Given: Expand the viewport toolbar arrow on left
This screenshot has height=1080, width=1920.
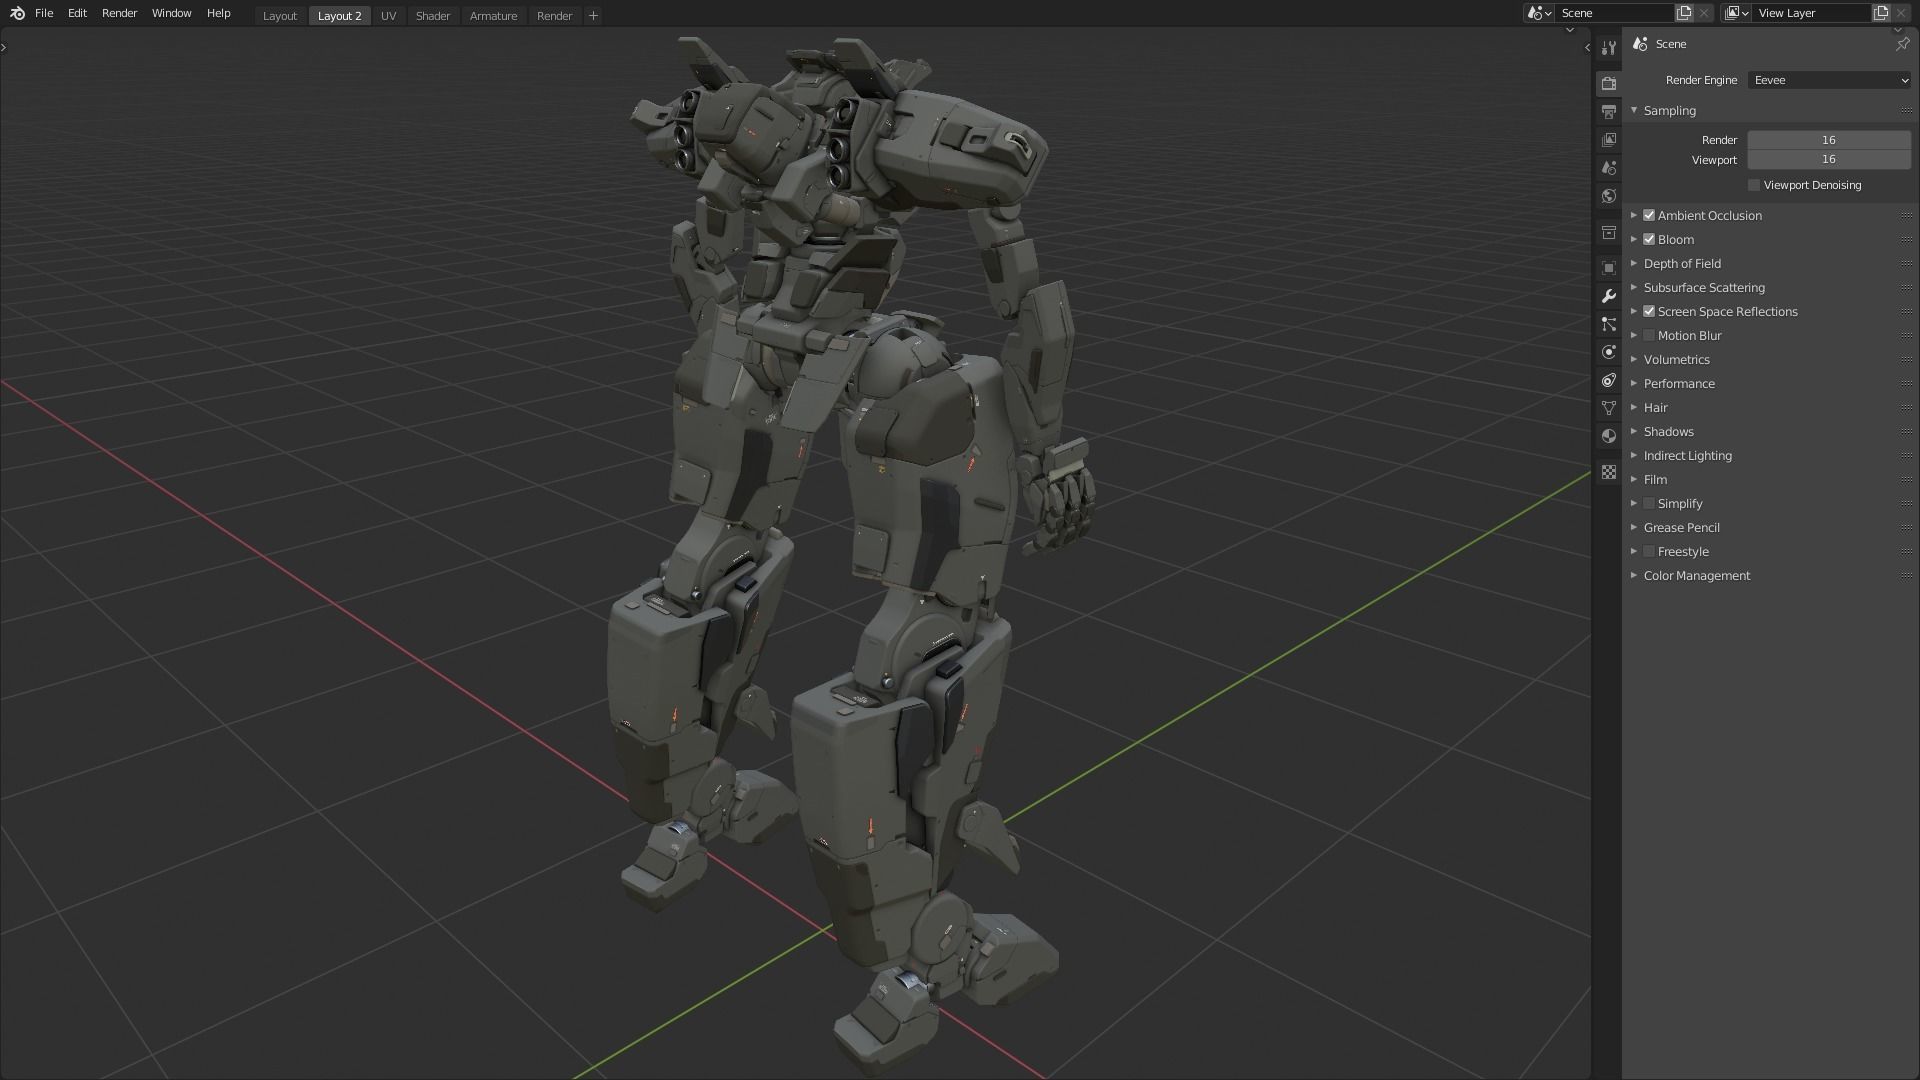Looking at the screenshot, I should pyautogui.click(x=5, y=47).
